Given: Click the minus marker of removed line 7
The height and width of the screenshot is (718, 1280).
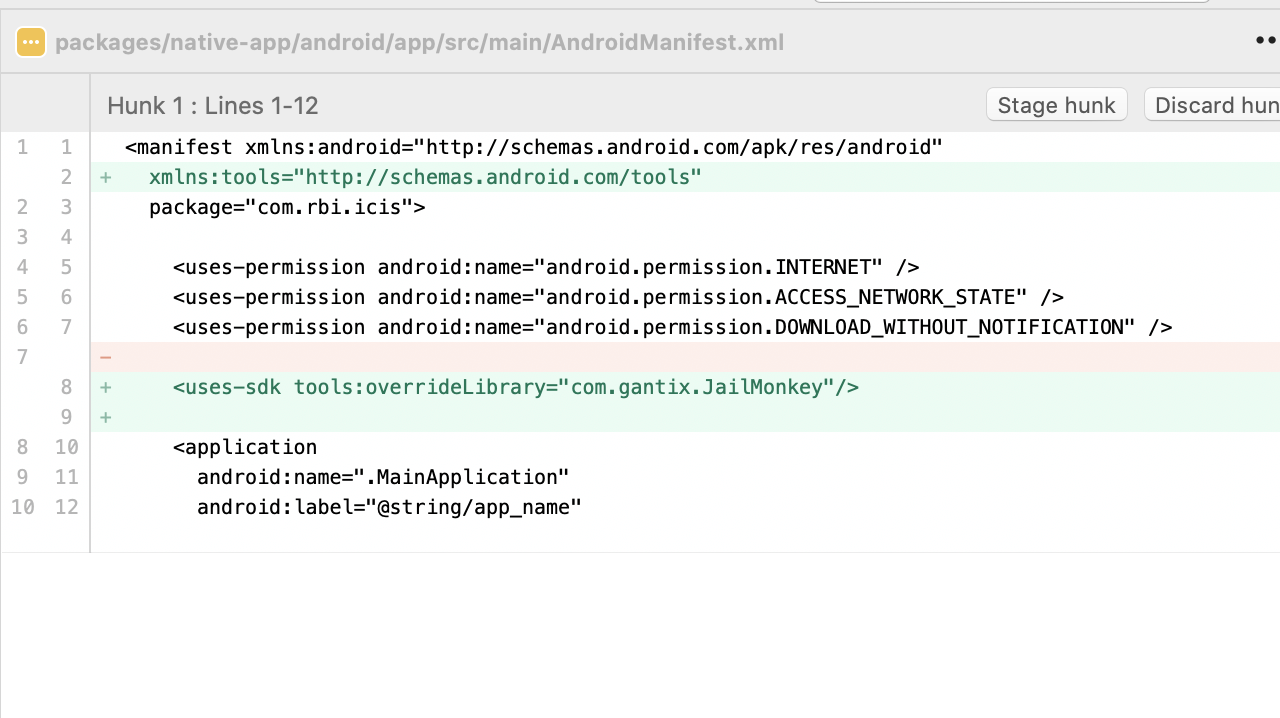Looking at the screenshot, I should point(105,357).
